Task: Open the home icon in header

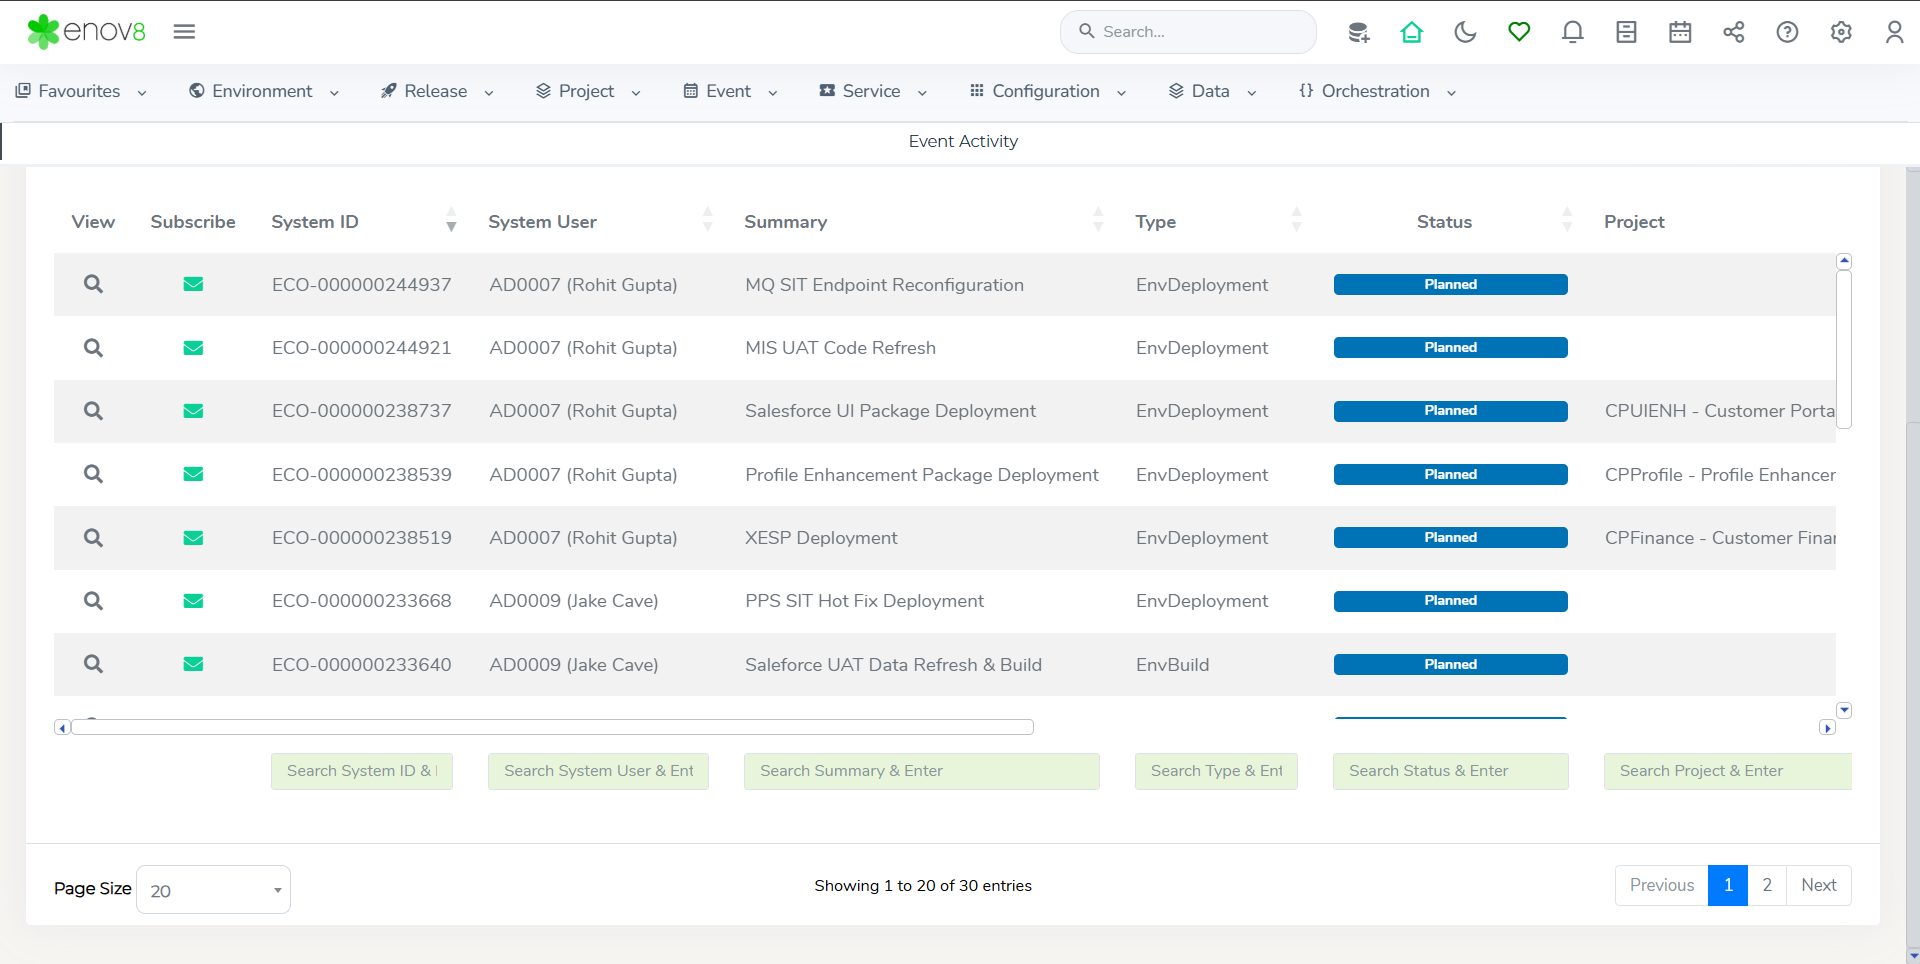Action: [x=1411, y=32]
